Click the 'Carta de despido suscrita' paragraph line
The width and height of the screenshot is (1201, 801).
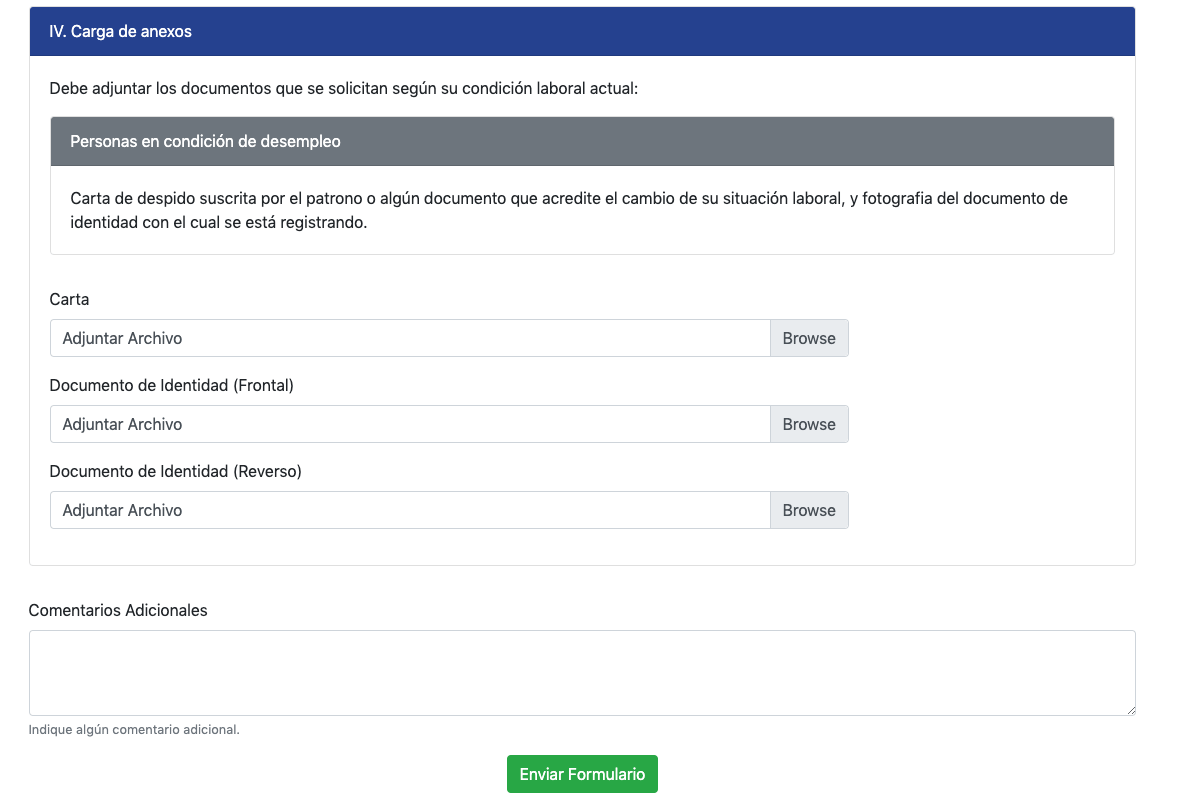coord(568,198)
